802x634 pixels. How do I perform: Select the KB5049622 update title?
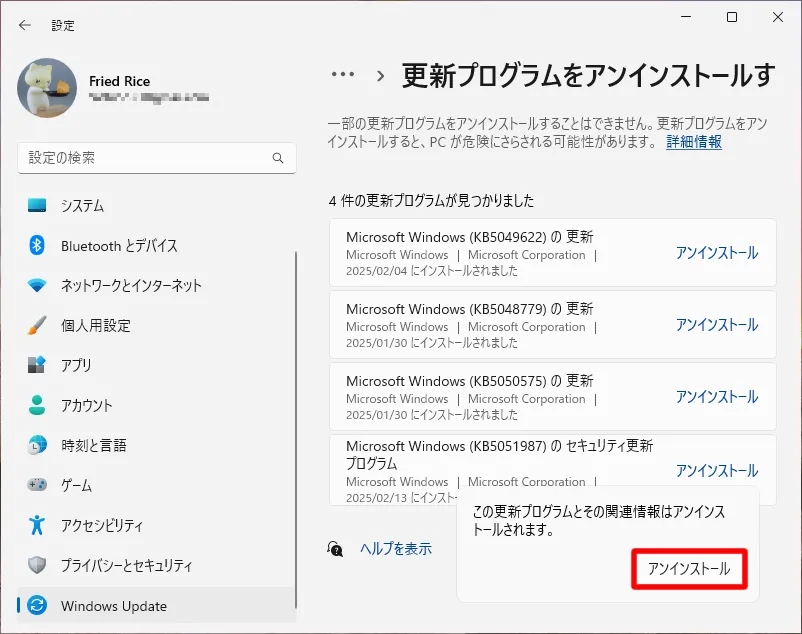[x=470, y=237]
